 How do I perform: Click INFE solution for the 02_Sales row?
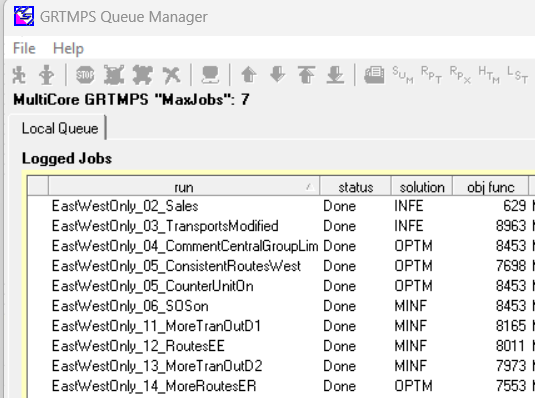tap(409, 206)
